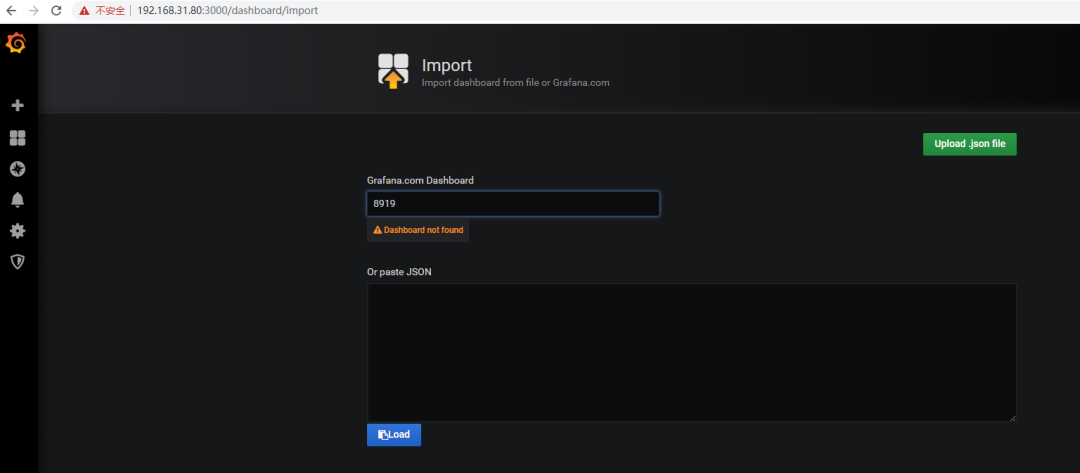
Task: Open the Server Admin shield icon
Action: pos(18,262)
